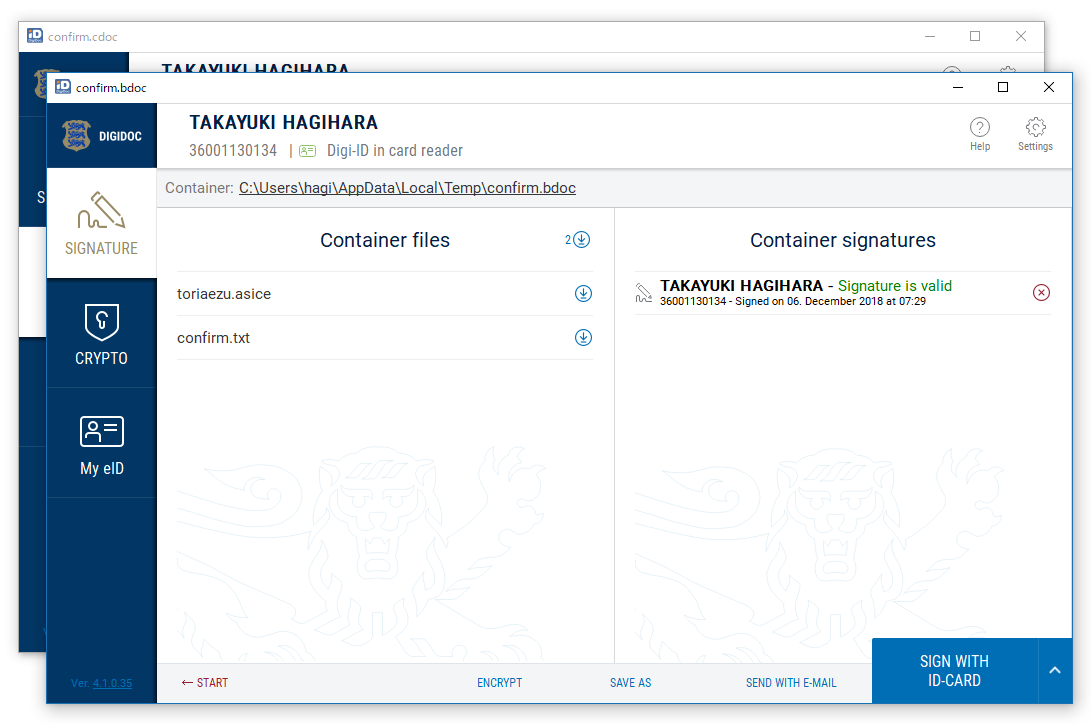The image size is (1091, 725).
Task: Open the Crypto tab
Action: (101, 334)
